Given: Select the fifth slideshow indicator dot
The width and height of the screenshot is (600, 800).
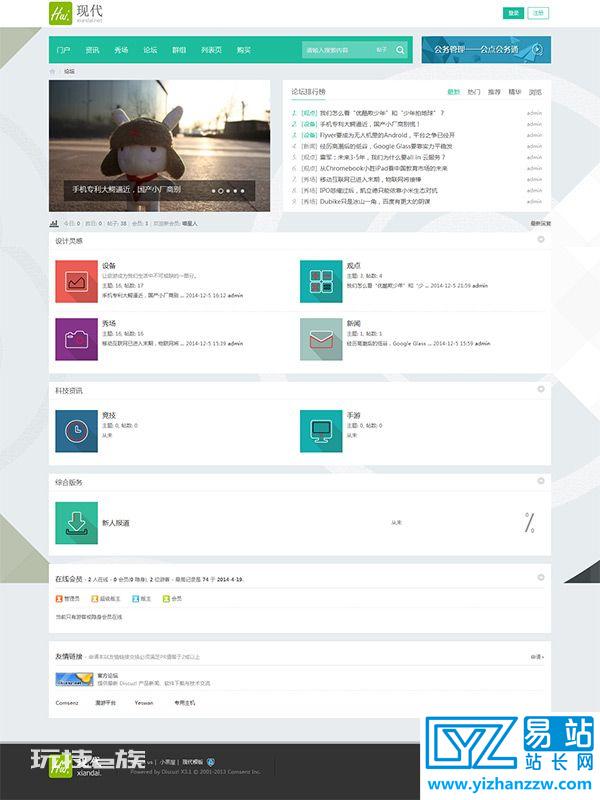Looking at the screenshot, I should tap(242, 191).
